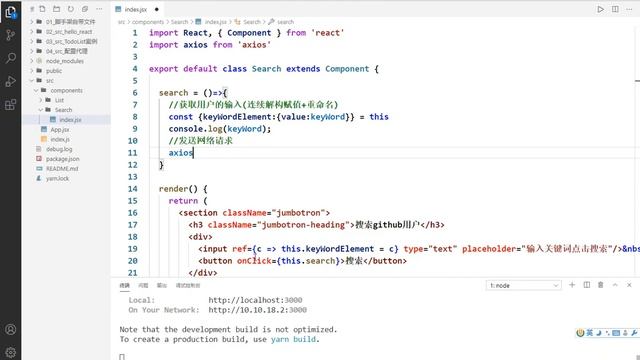The image size is (640, 360).
Task: Click the IME keyboard icon
Action: coord(616,333)
